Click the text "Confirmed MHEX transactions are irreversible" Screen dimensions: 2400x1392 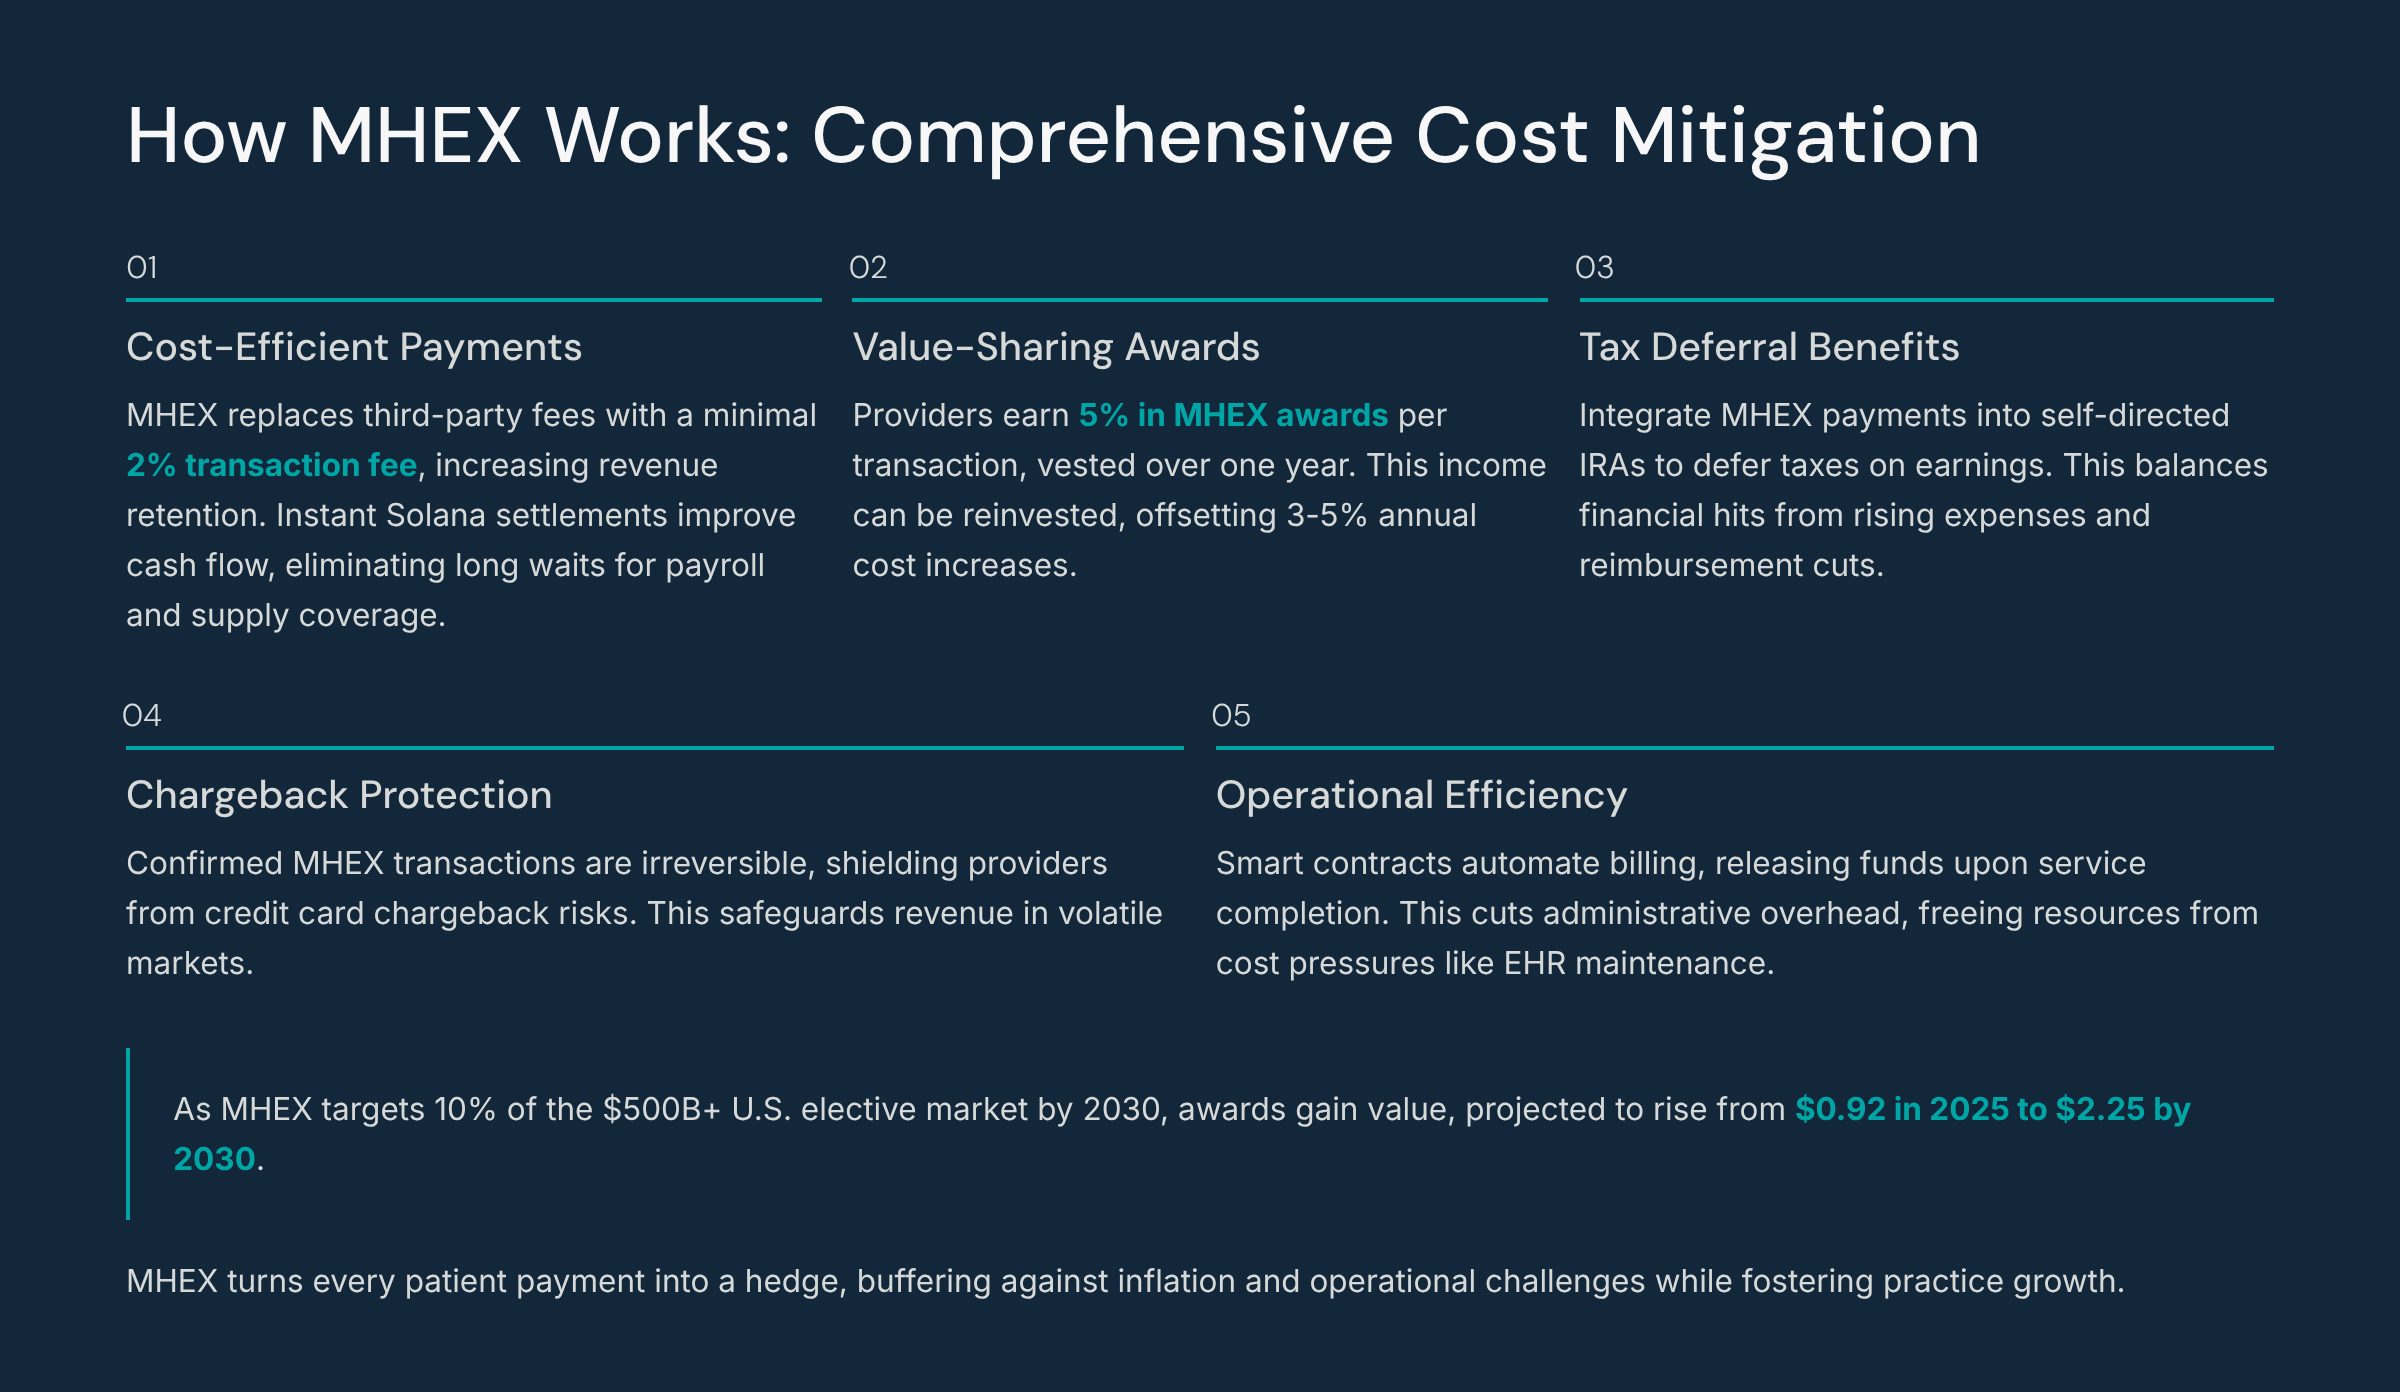pos(467,863)
